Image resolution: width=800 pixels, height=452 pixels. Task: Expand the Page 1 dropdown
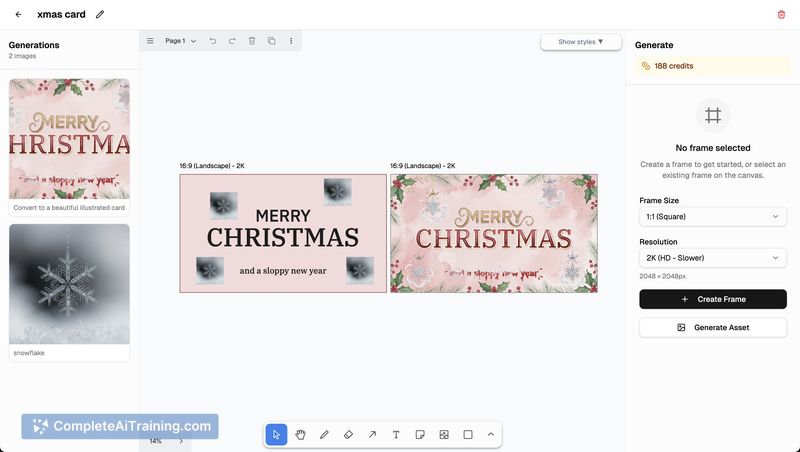click(x=181, y=41)
